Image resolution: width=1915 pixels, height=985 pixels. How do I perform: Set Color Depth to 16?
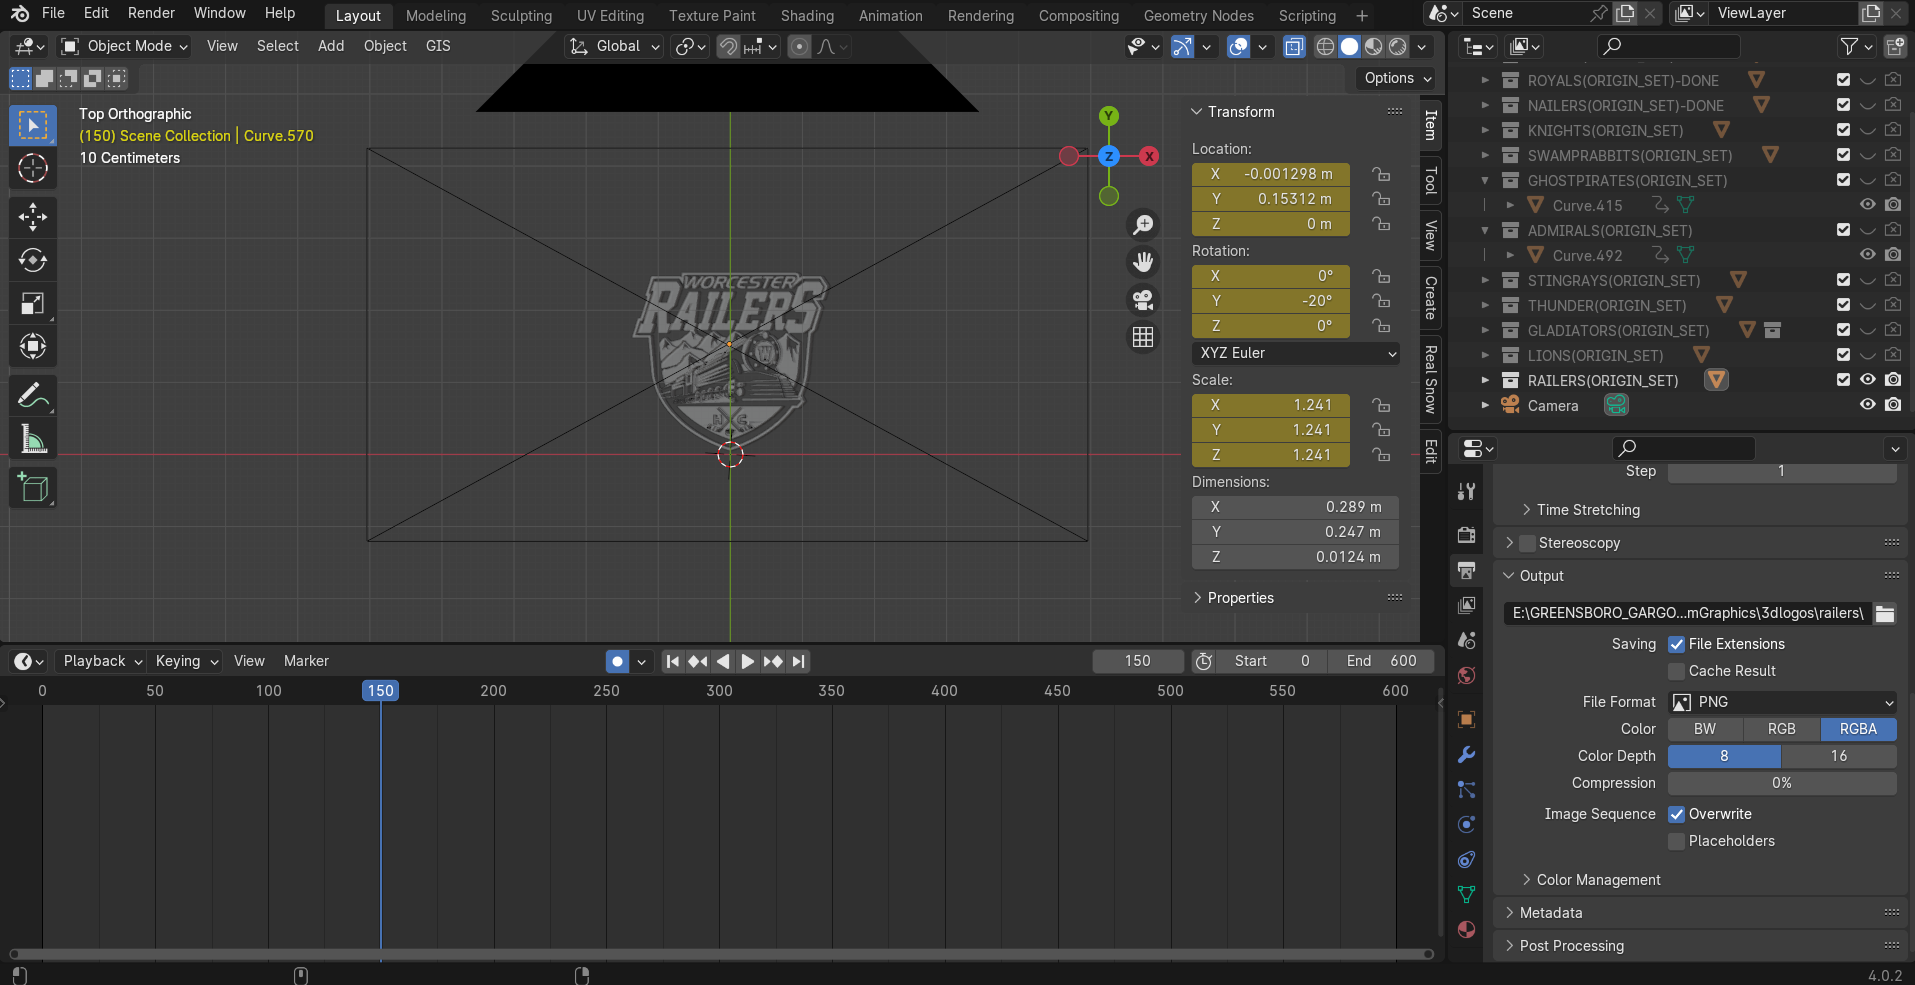tap(1839, 756)
